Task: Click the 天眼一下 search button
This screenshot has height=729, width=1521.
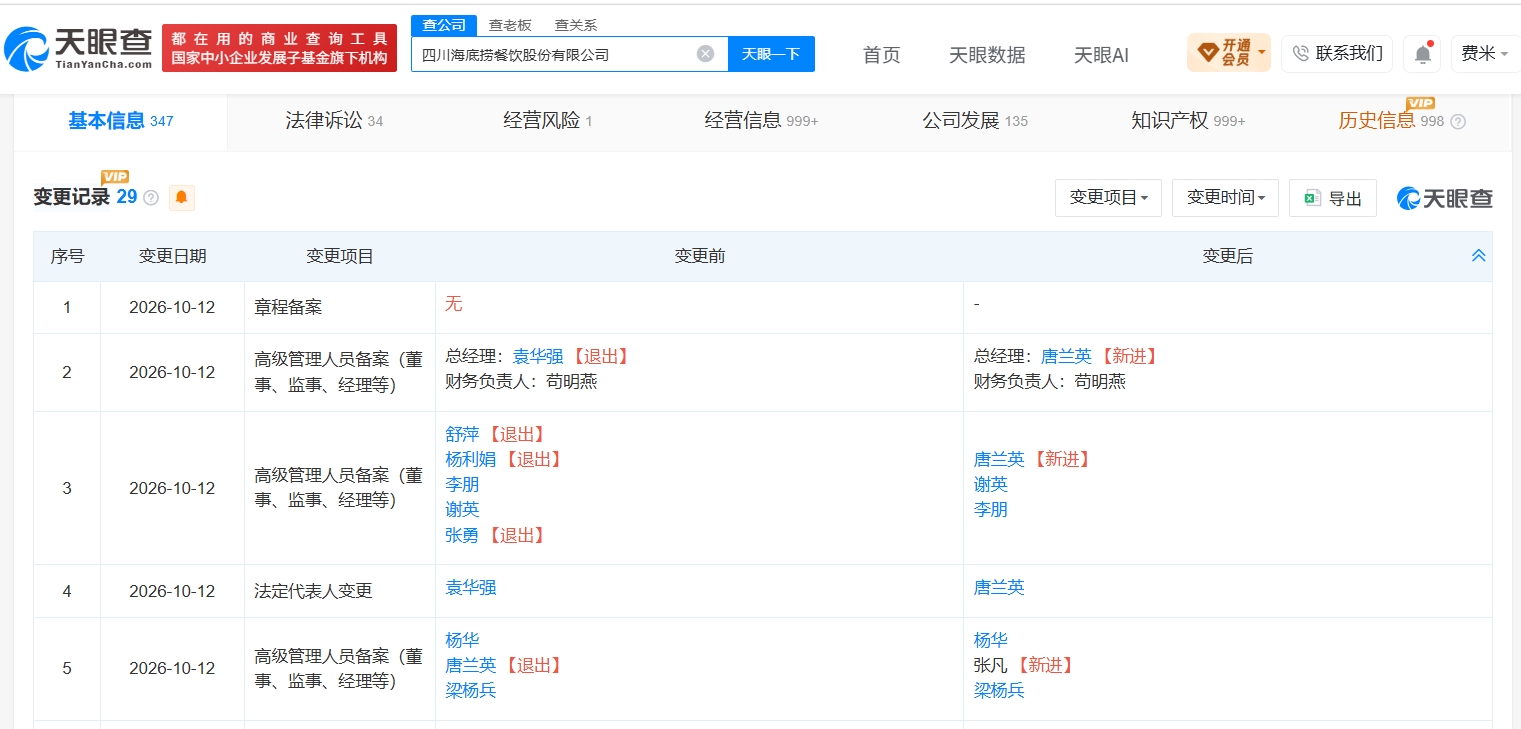Action: pos(771,54)
